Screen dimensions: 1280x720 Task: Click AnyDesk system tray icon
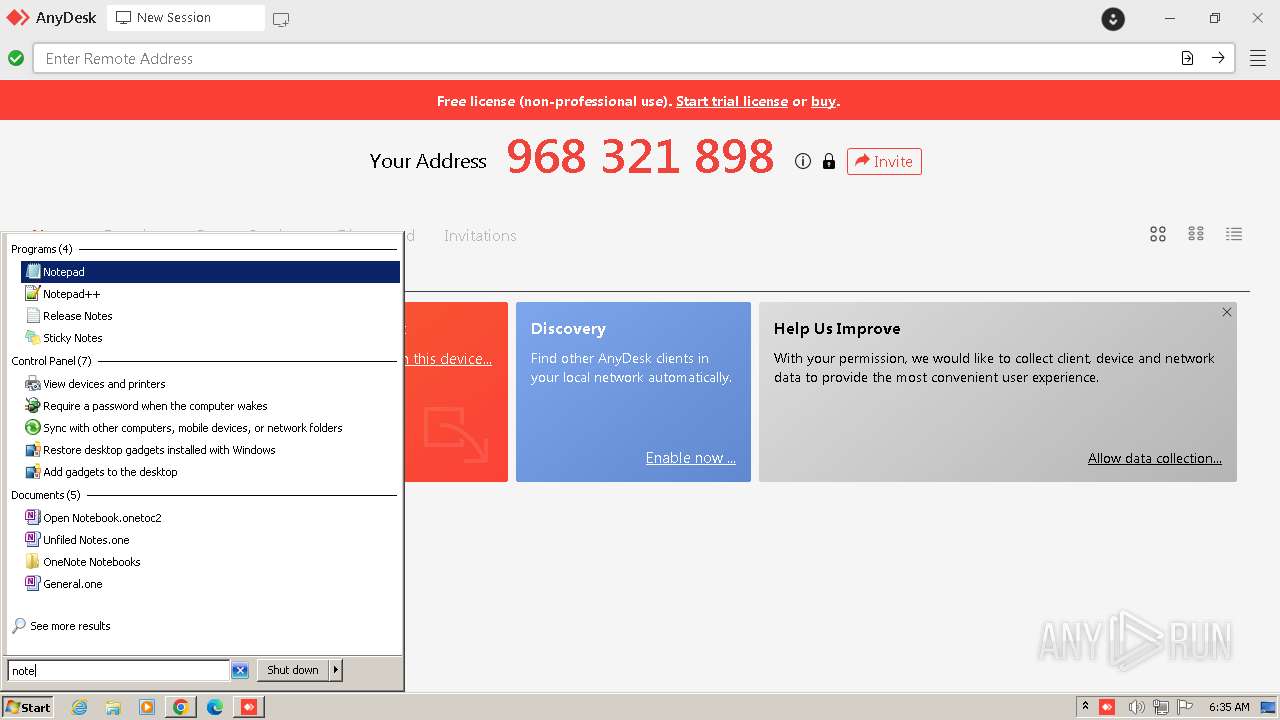click(1107, 707)
